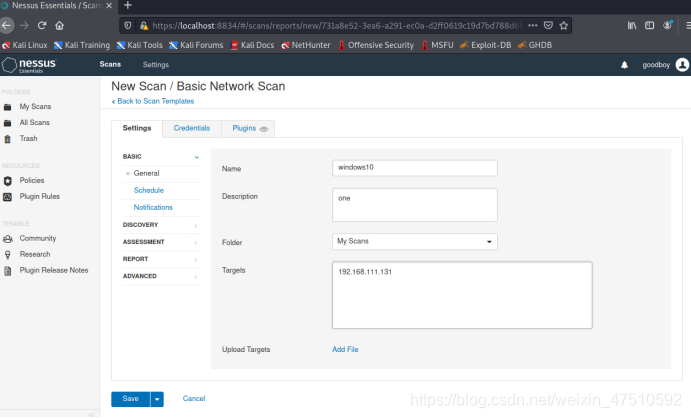This screenshot has width=691, height=418.
Task: Open tracking protection shield in address bar
Action: (x=128, y=26)
